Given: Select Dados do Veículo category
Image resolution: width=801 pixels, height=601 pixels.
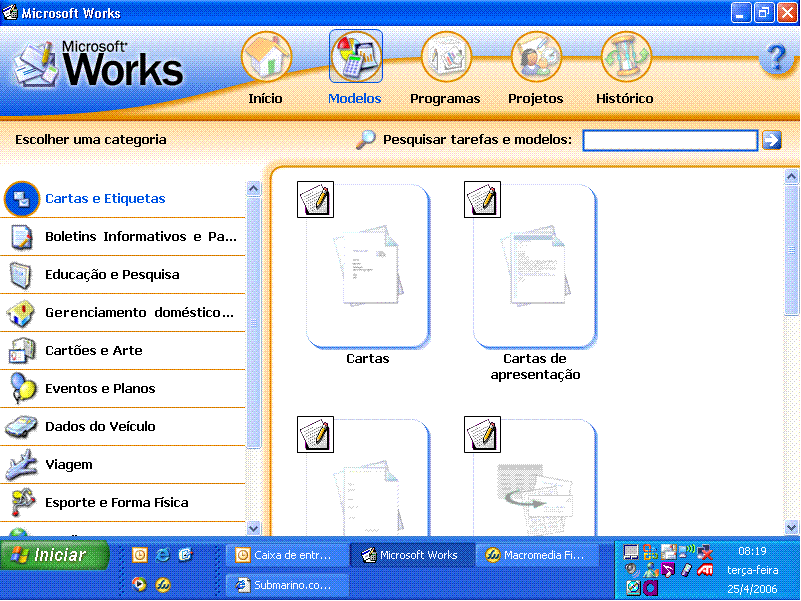Looking at the screenshot, I should click(x=123, y=427).
